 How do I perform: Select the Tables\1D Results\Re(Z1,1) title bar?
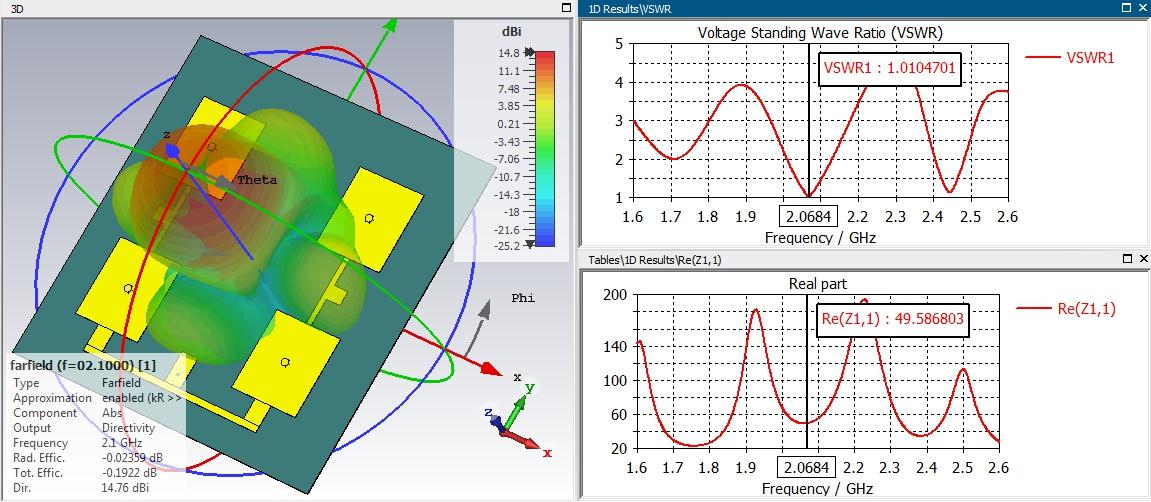[865, 259]
